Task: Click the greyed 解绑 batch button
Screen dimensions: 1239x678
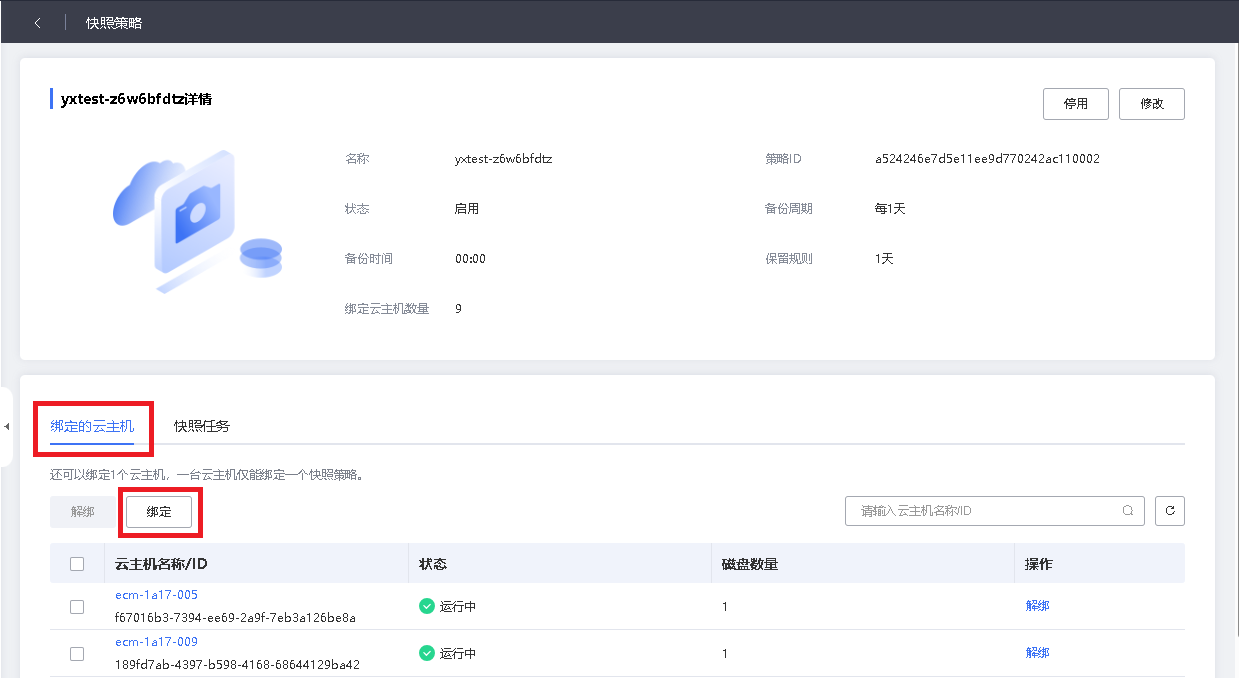Action: [x=83, y=511]
